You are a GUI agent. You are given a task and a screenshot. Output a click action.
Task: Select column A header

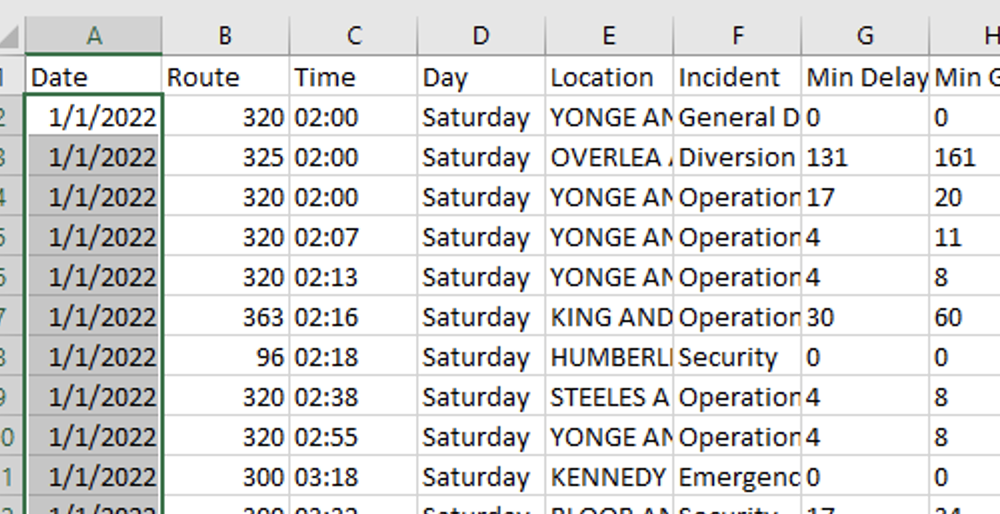pyautogui.click(x=94, y=36)
